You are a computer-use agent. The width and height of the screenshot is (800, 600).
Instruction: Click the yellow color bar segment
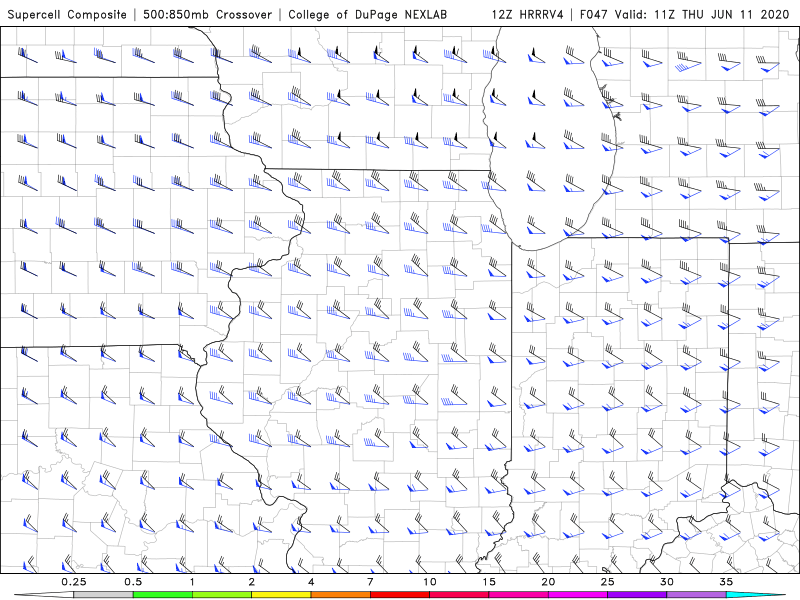click(x=281, y=595)
